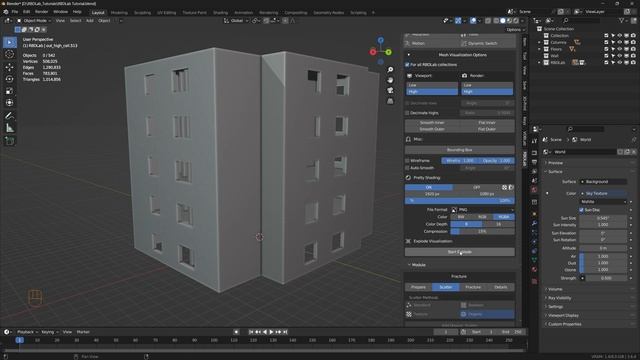
Task: Open the File Format PNG dropdown
Action: [482, 210]
